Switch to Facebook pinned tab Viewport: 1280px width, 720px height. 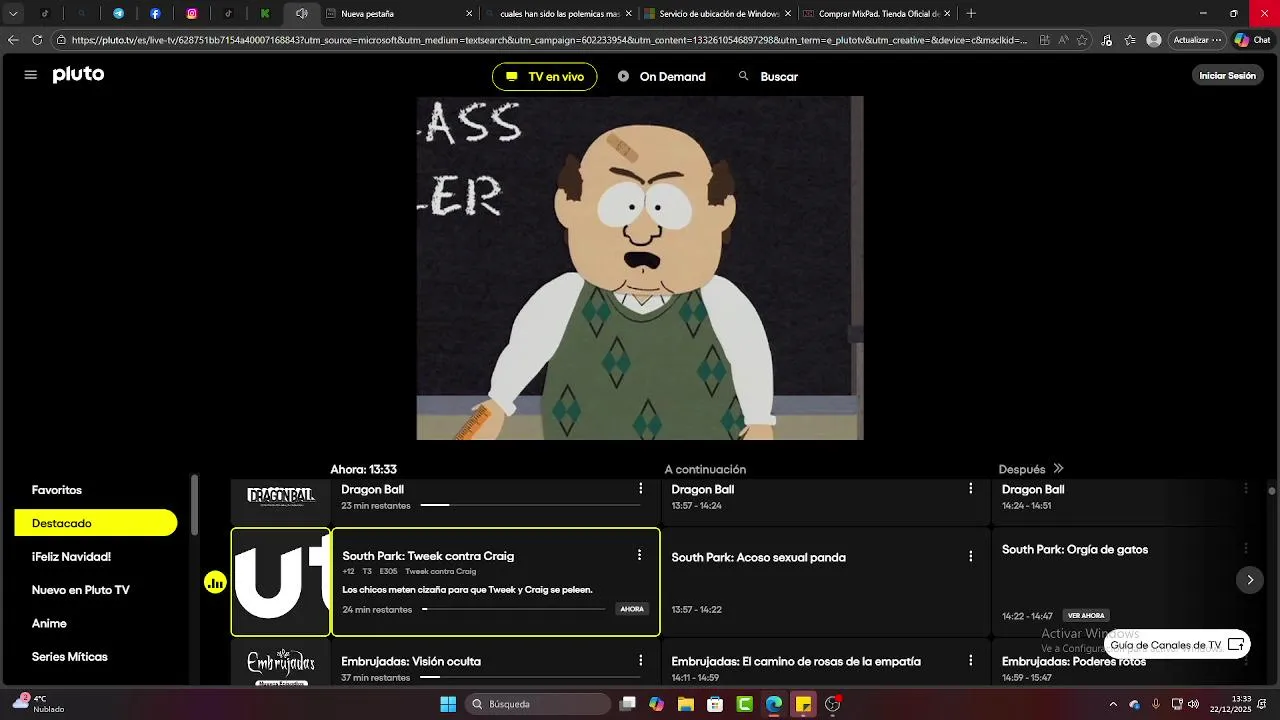pyautogui.click(x=155, y=14)
